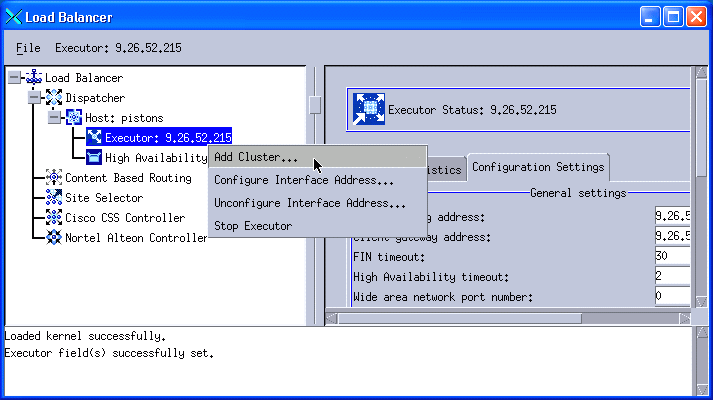Click the Dispatcher node icon

(x=54, y=98)
